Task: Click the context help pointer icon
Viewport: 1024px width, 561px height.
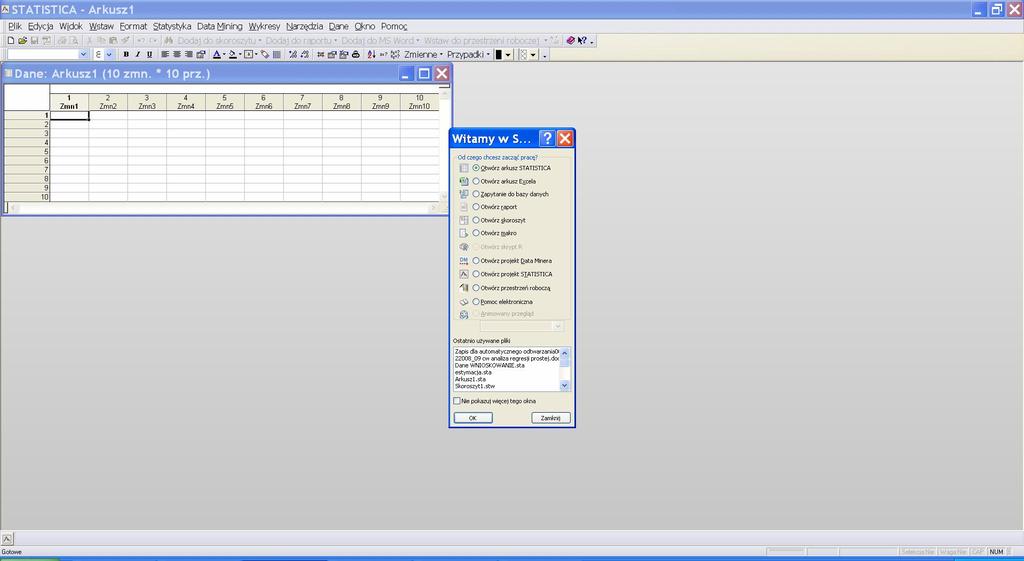Action: (583, 40)
